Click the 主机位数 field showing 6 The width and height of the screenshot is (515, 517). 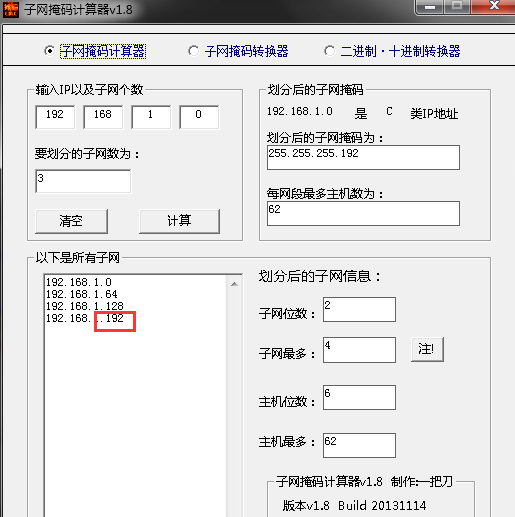coord(359,397)
